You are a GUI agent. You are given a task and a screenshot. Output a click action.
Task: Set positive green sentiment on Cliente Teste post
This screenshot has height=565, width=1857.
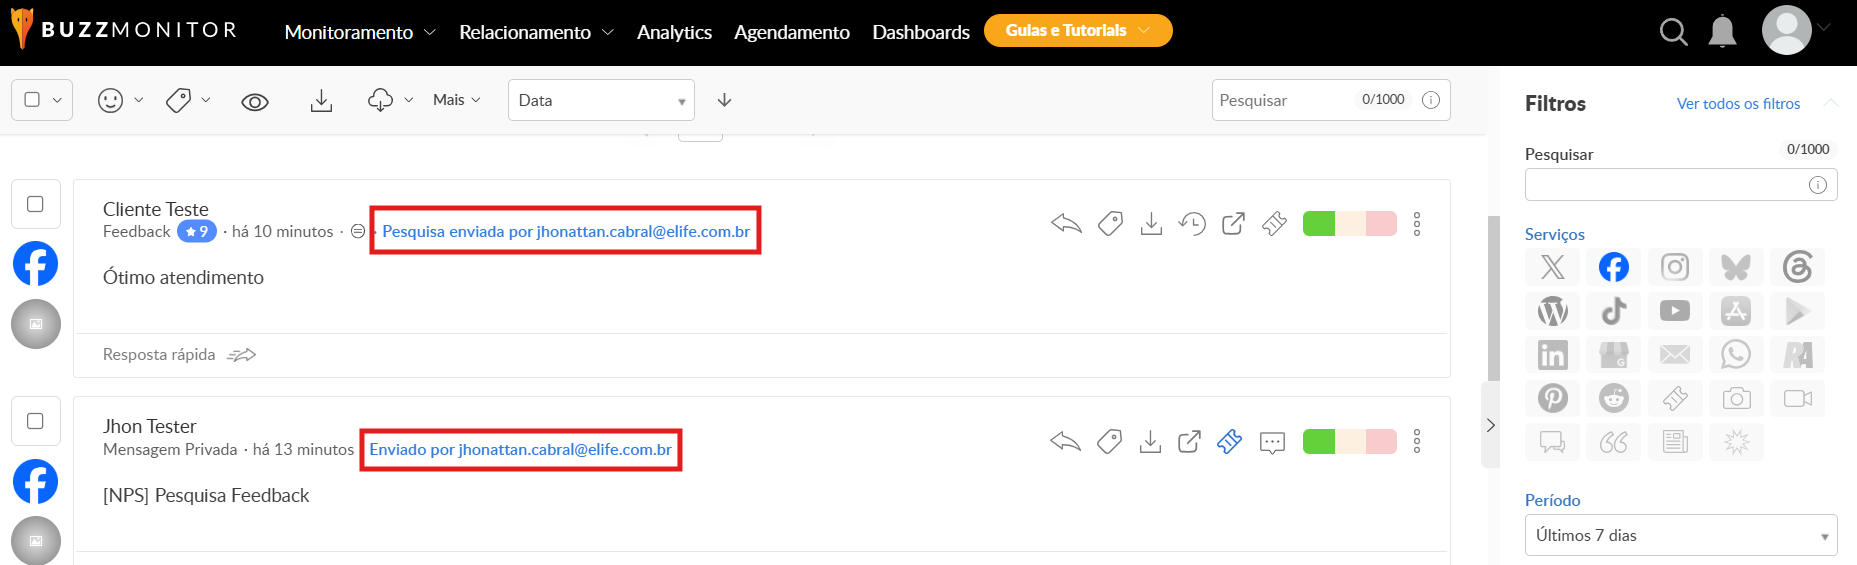click(x=1319, y=224)
